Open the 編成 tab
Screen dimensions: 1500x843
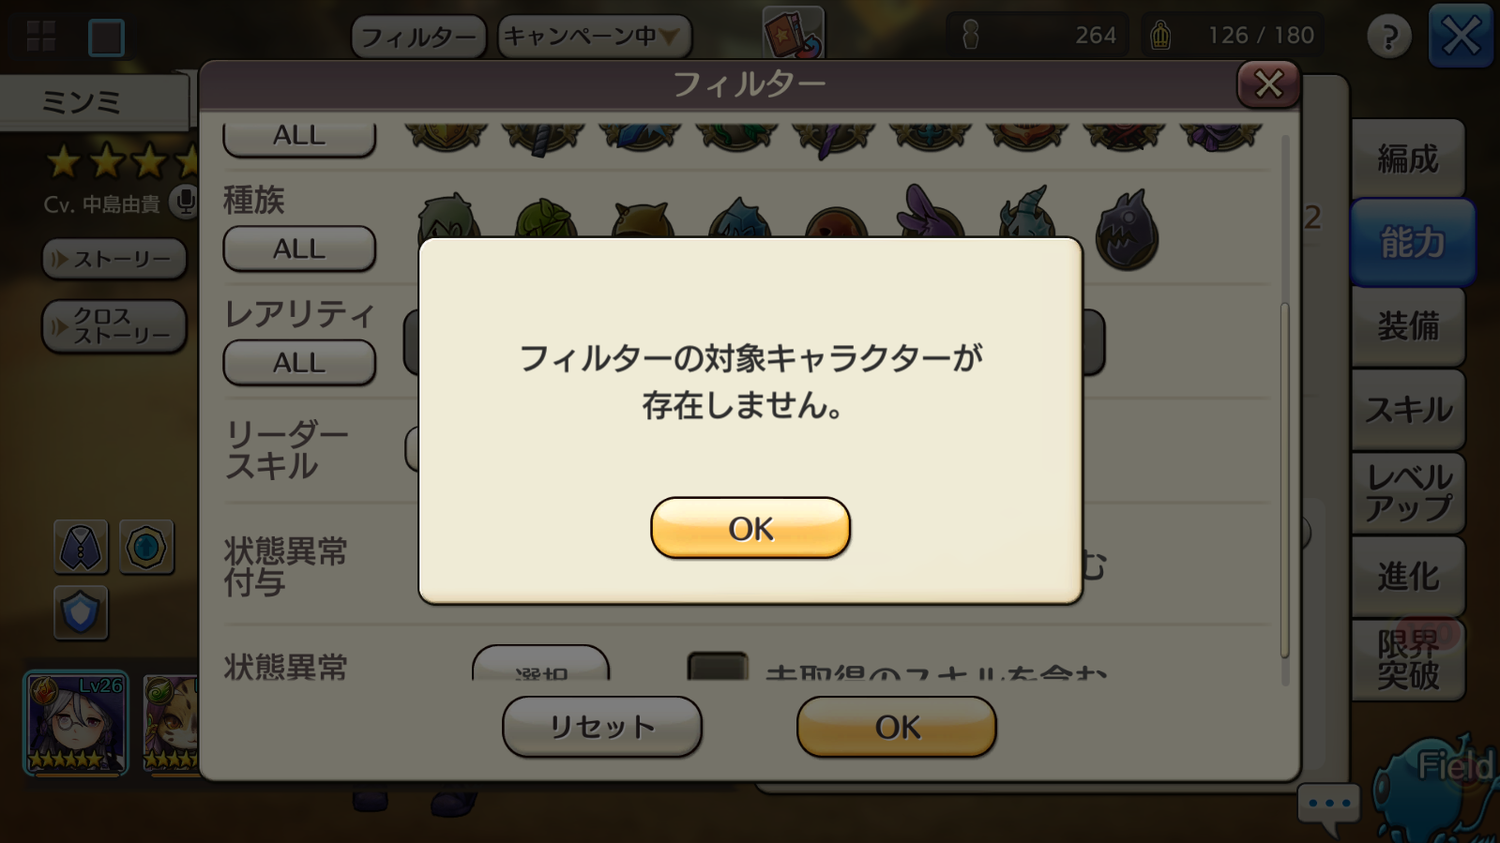[x=1408, y=159]
